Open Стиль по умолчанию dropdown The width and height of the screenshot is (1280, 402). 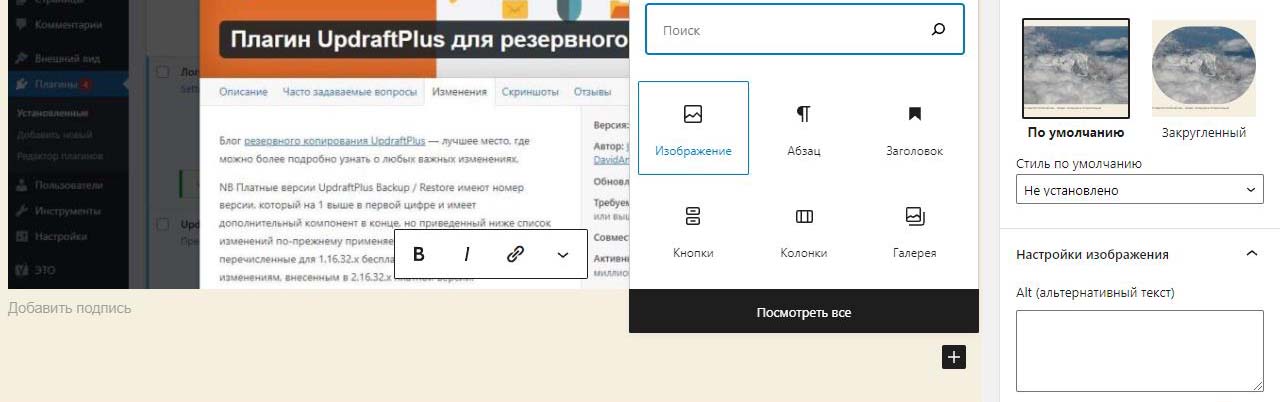(1140, 190)
